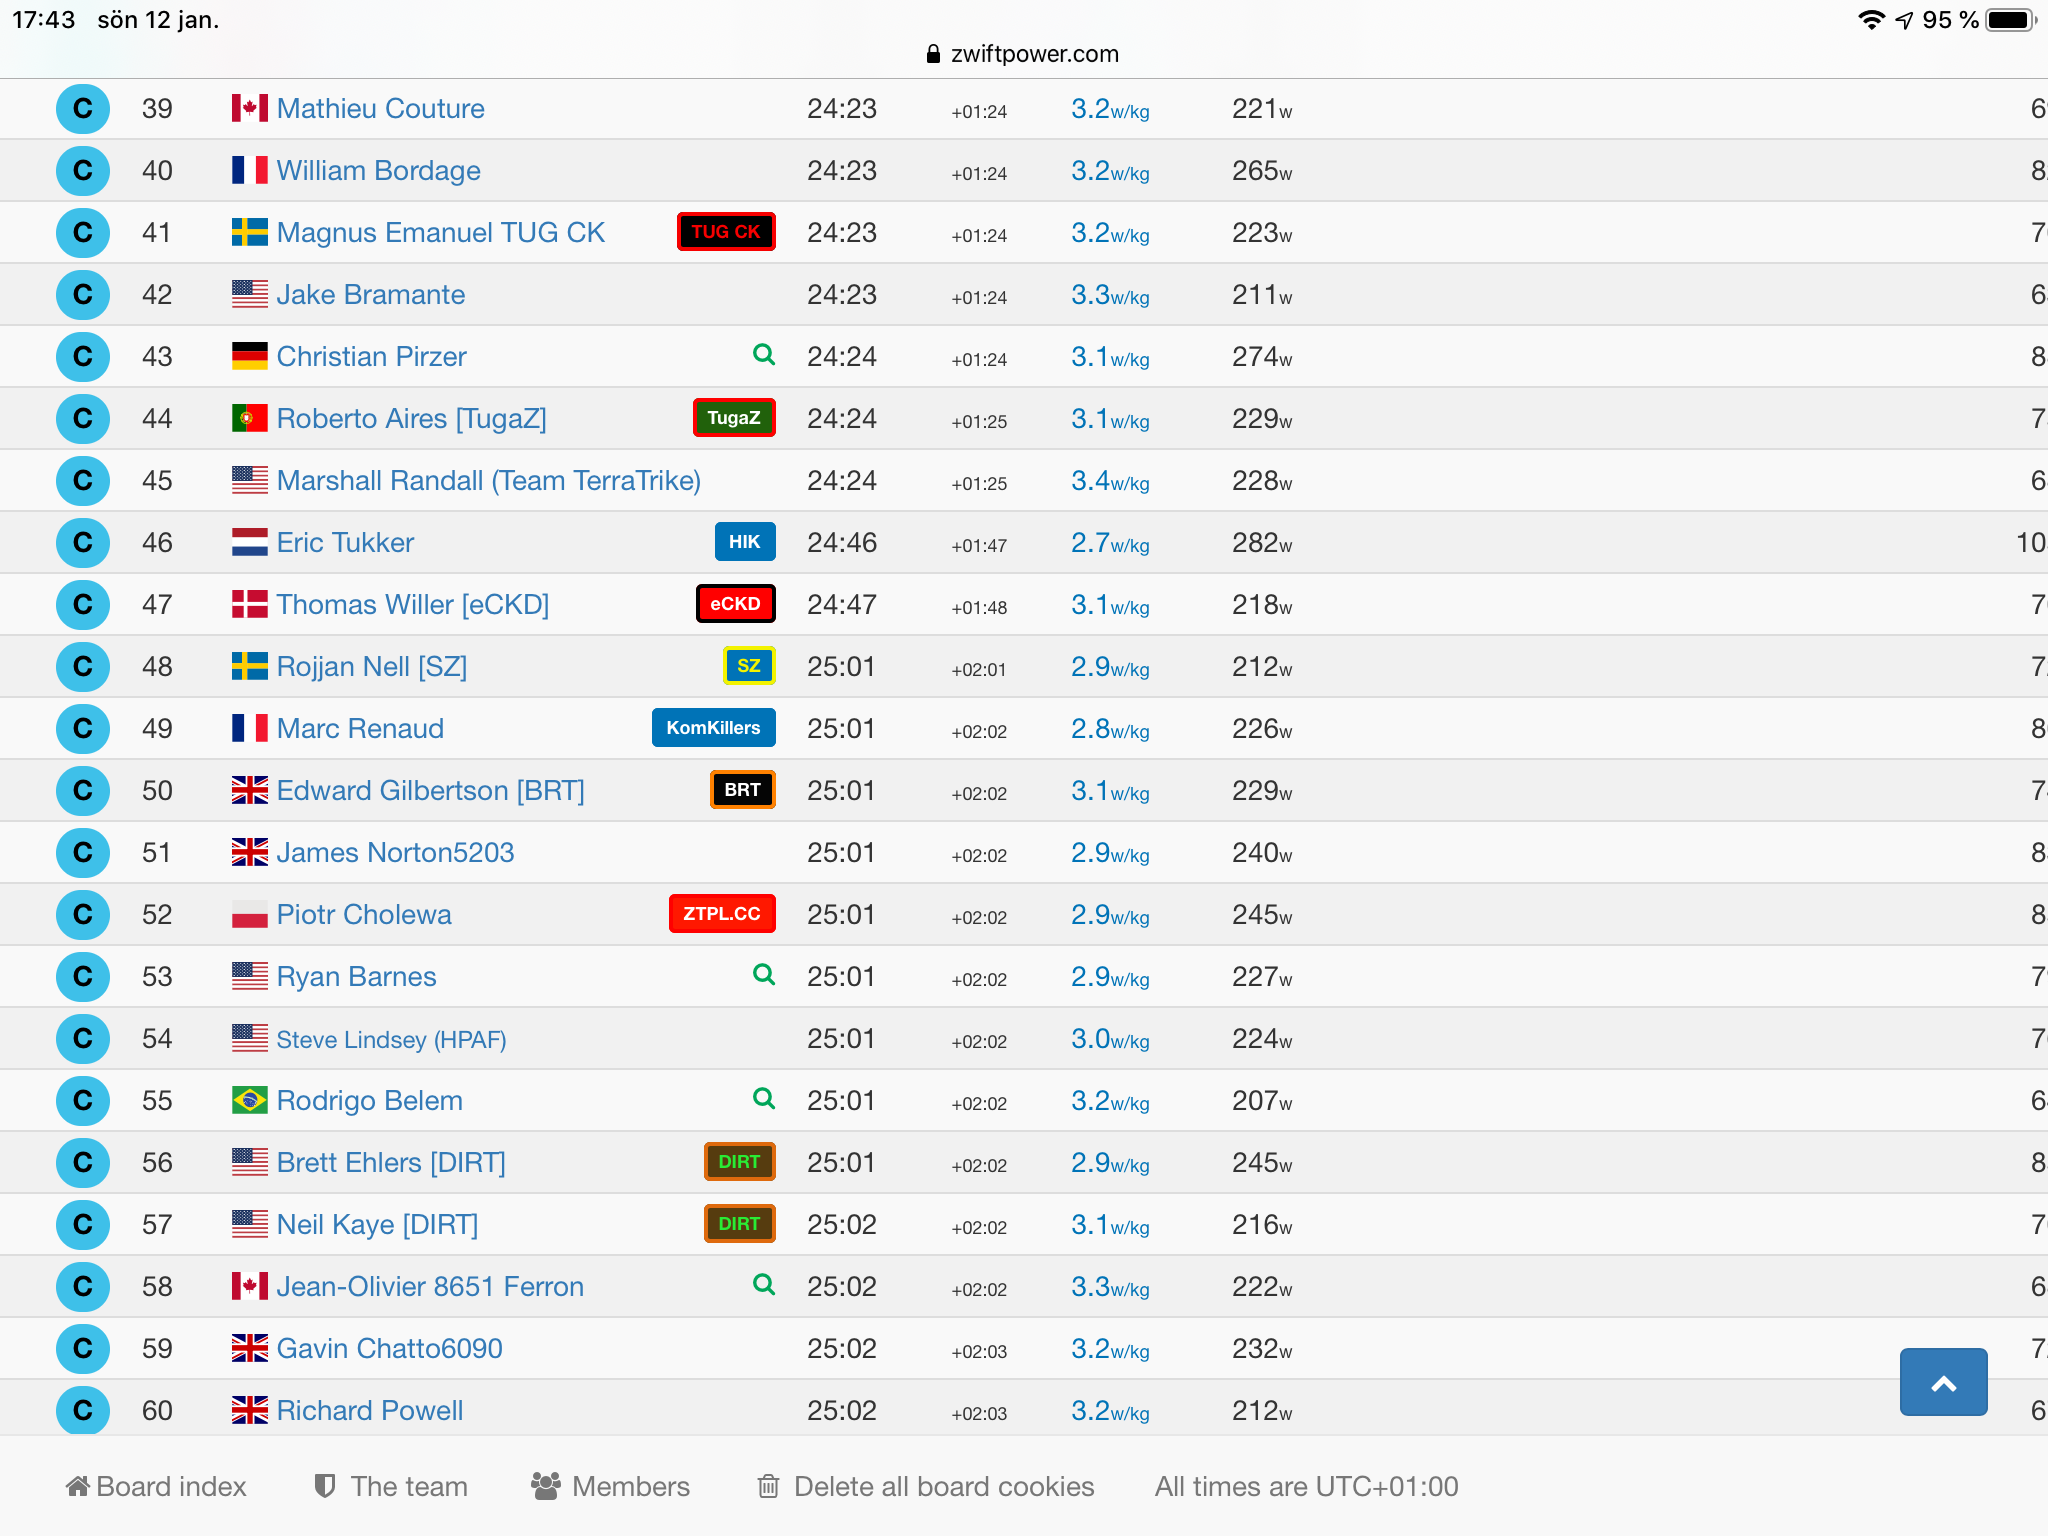The width and height of the screenshot is (2048, 1536).
Task: Open The team footer link
Action: click(391, 1487)
